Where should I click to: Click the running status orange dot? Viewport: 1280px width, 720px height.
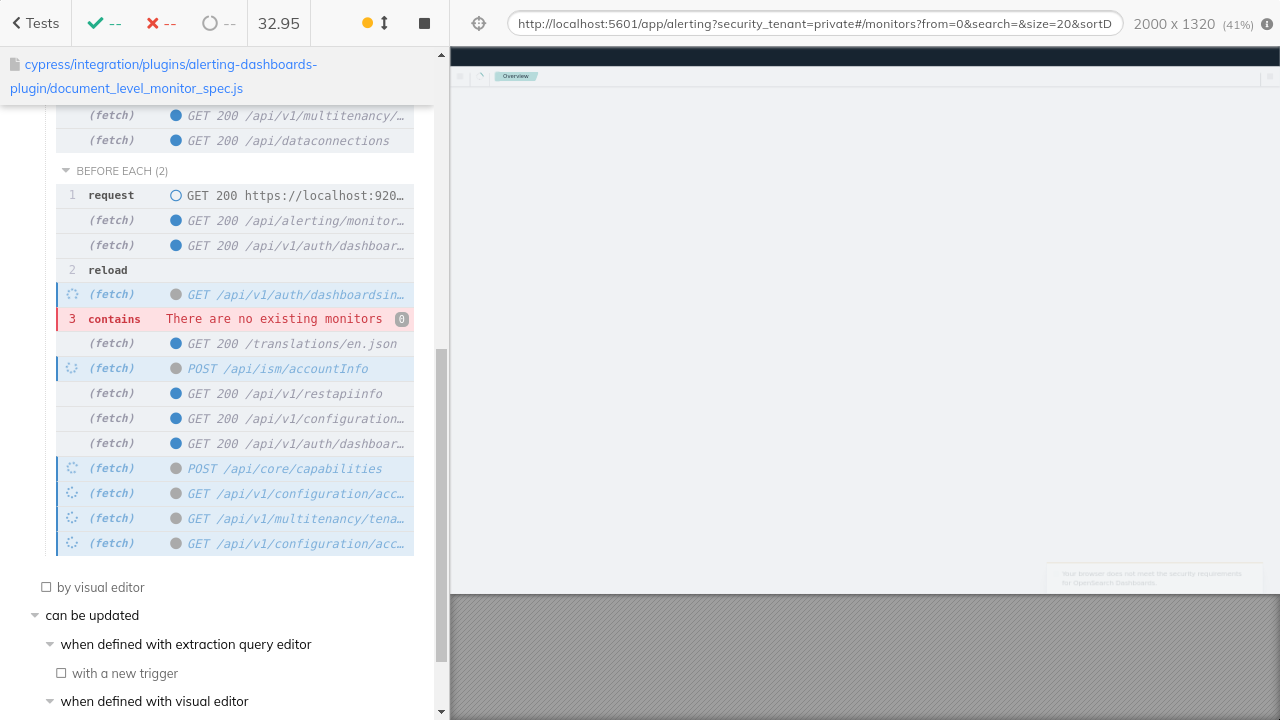pos(367,23)
